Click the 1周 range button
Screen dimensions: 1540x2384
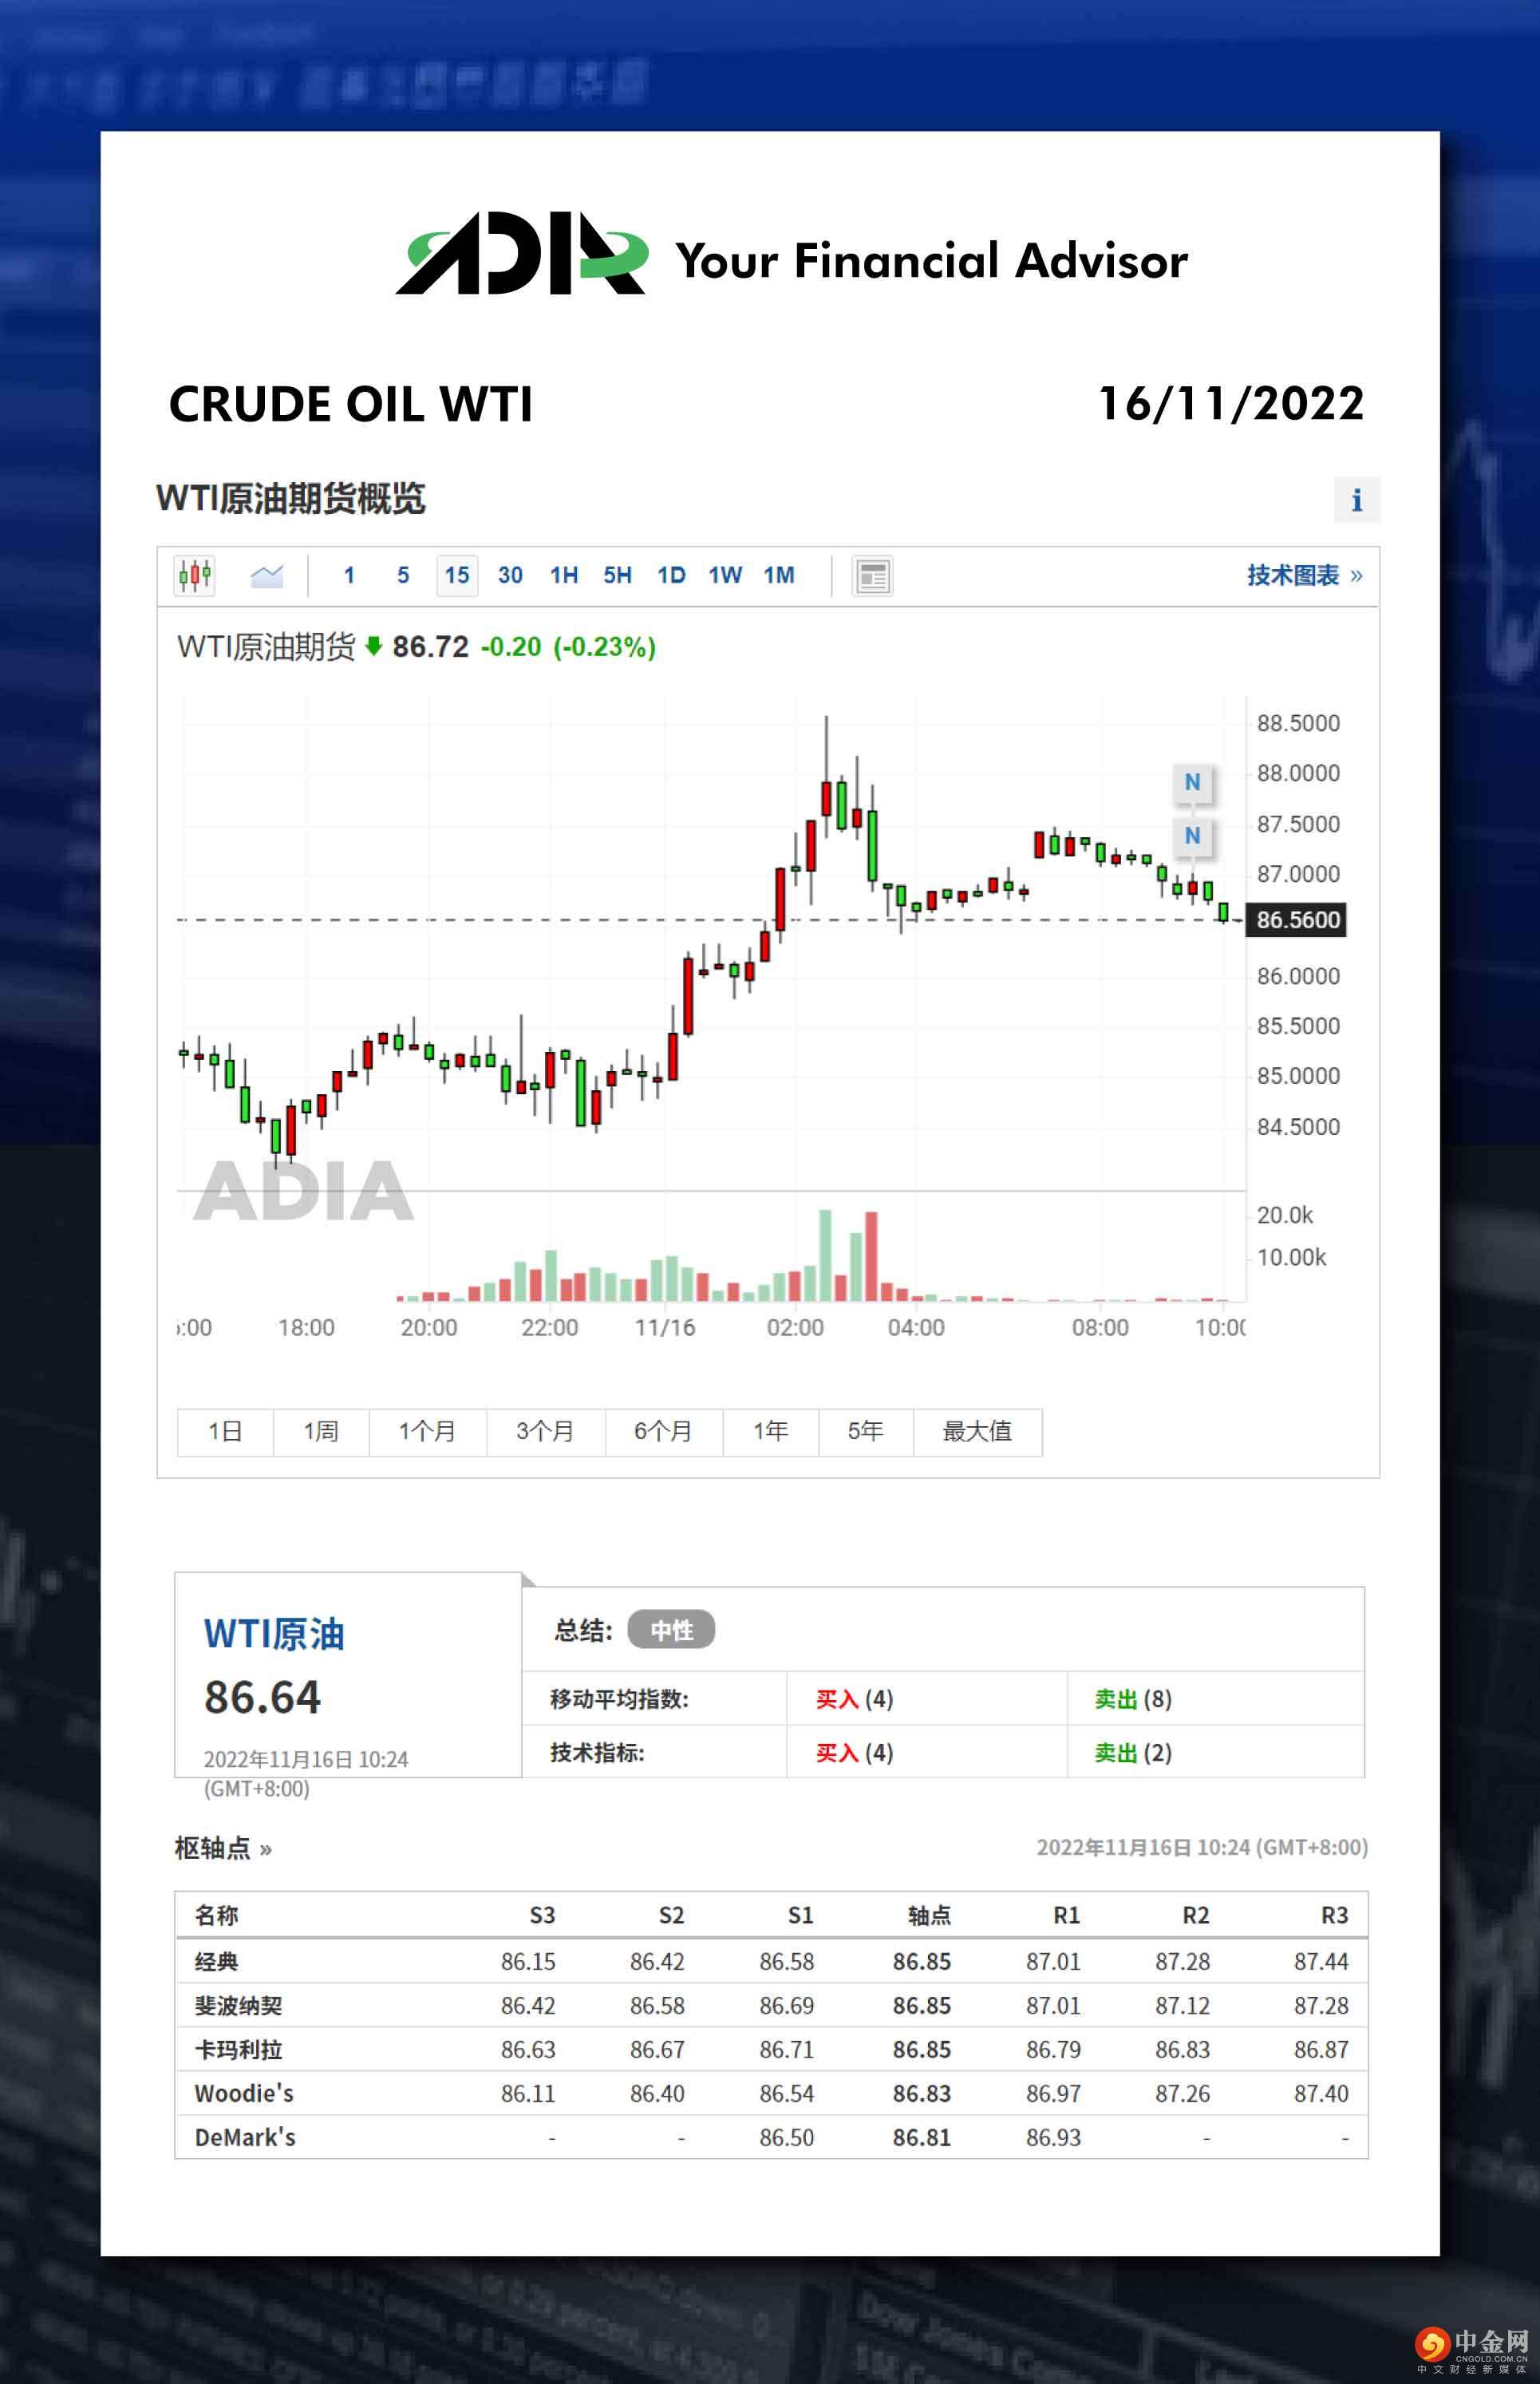[321, 1431]
